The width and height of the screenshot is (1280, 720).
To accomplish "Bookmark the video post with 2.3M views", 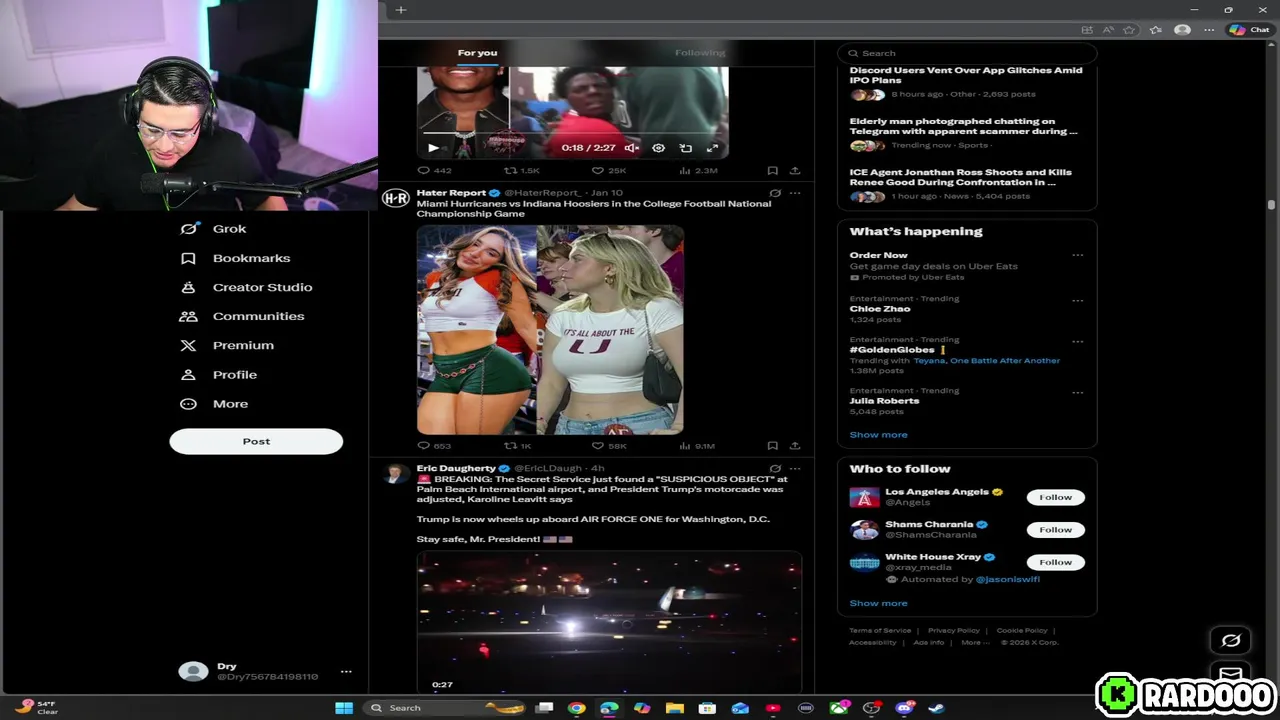I will coord(772,171).
